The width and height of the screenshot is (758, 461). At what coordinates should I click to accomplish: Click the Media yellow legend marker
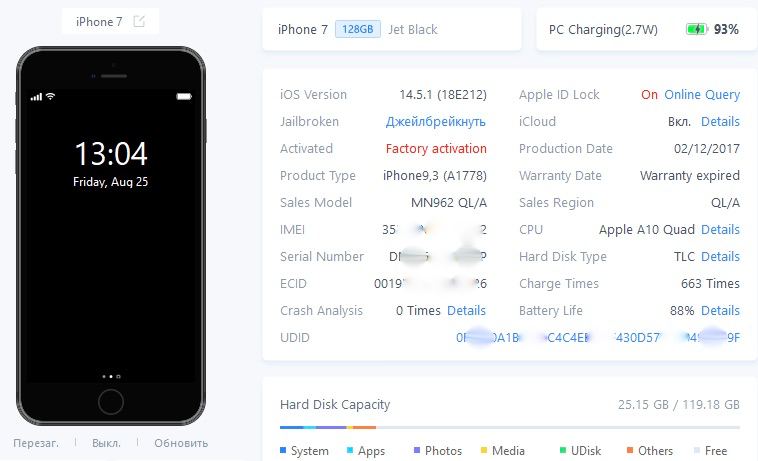pos(484,450)
